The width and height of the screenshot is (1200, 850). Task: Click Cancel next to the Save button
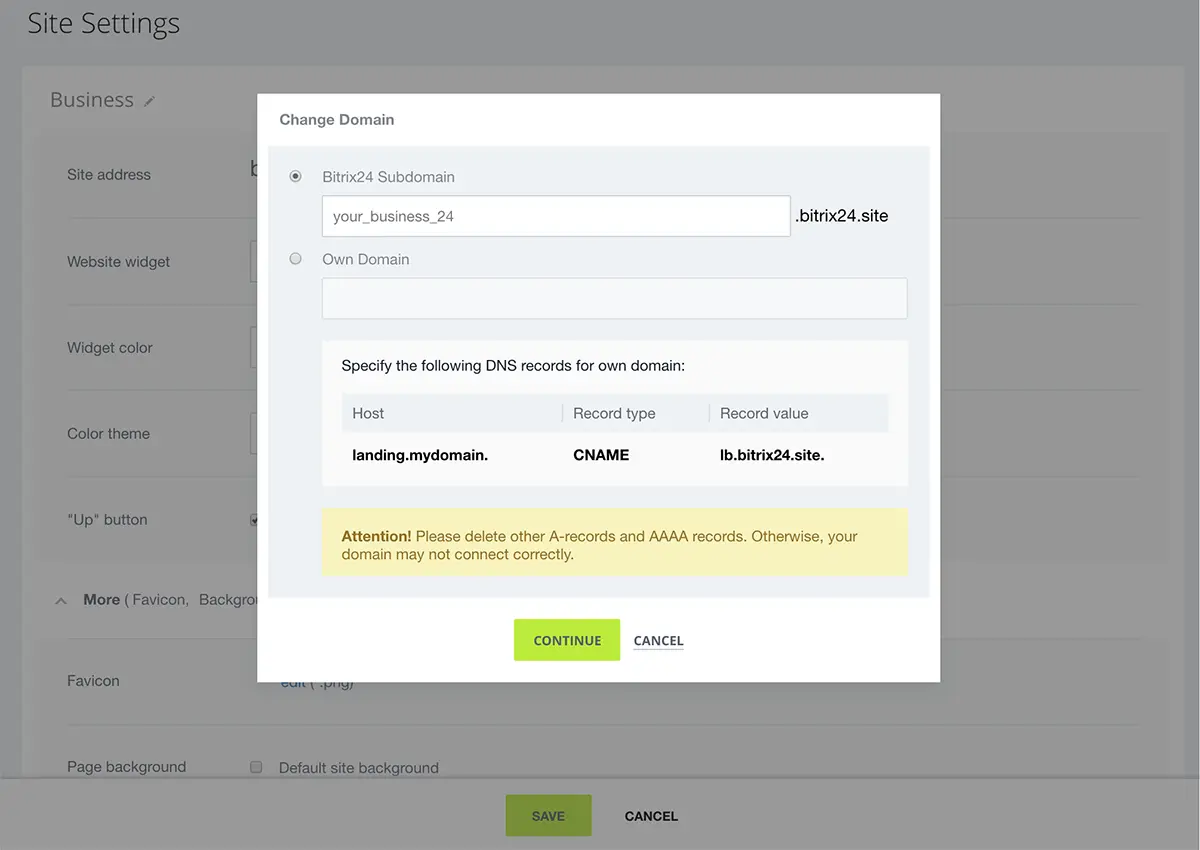click(x=651, y=816)
